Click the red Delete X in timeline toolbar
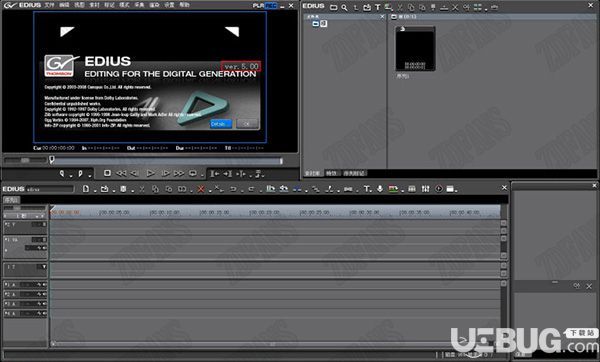This screenshot has height=362, width=600. click(201, 189)
